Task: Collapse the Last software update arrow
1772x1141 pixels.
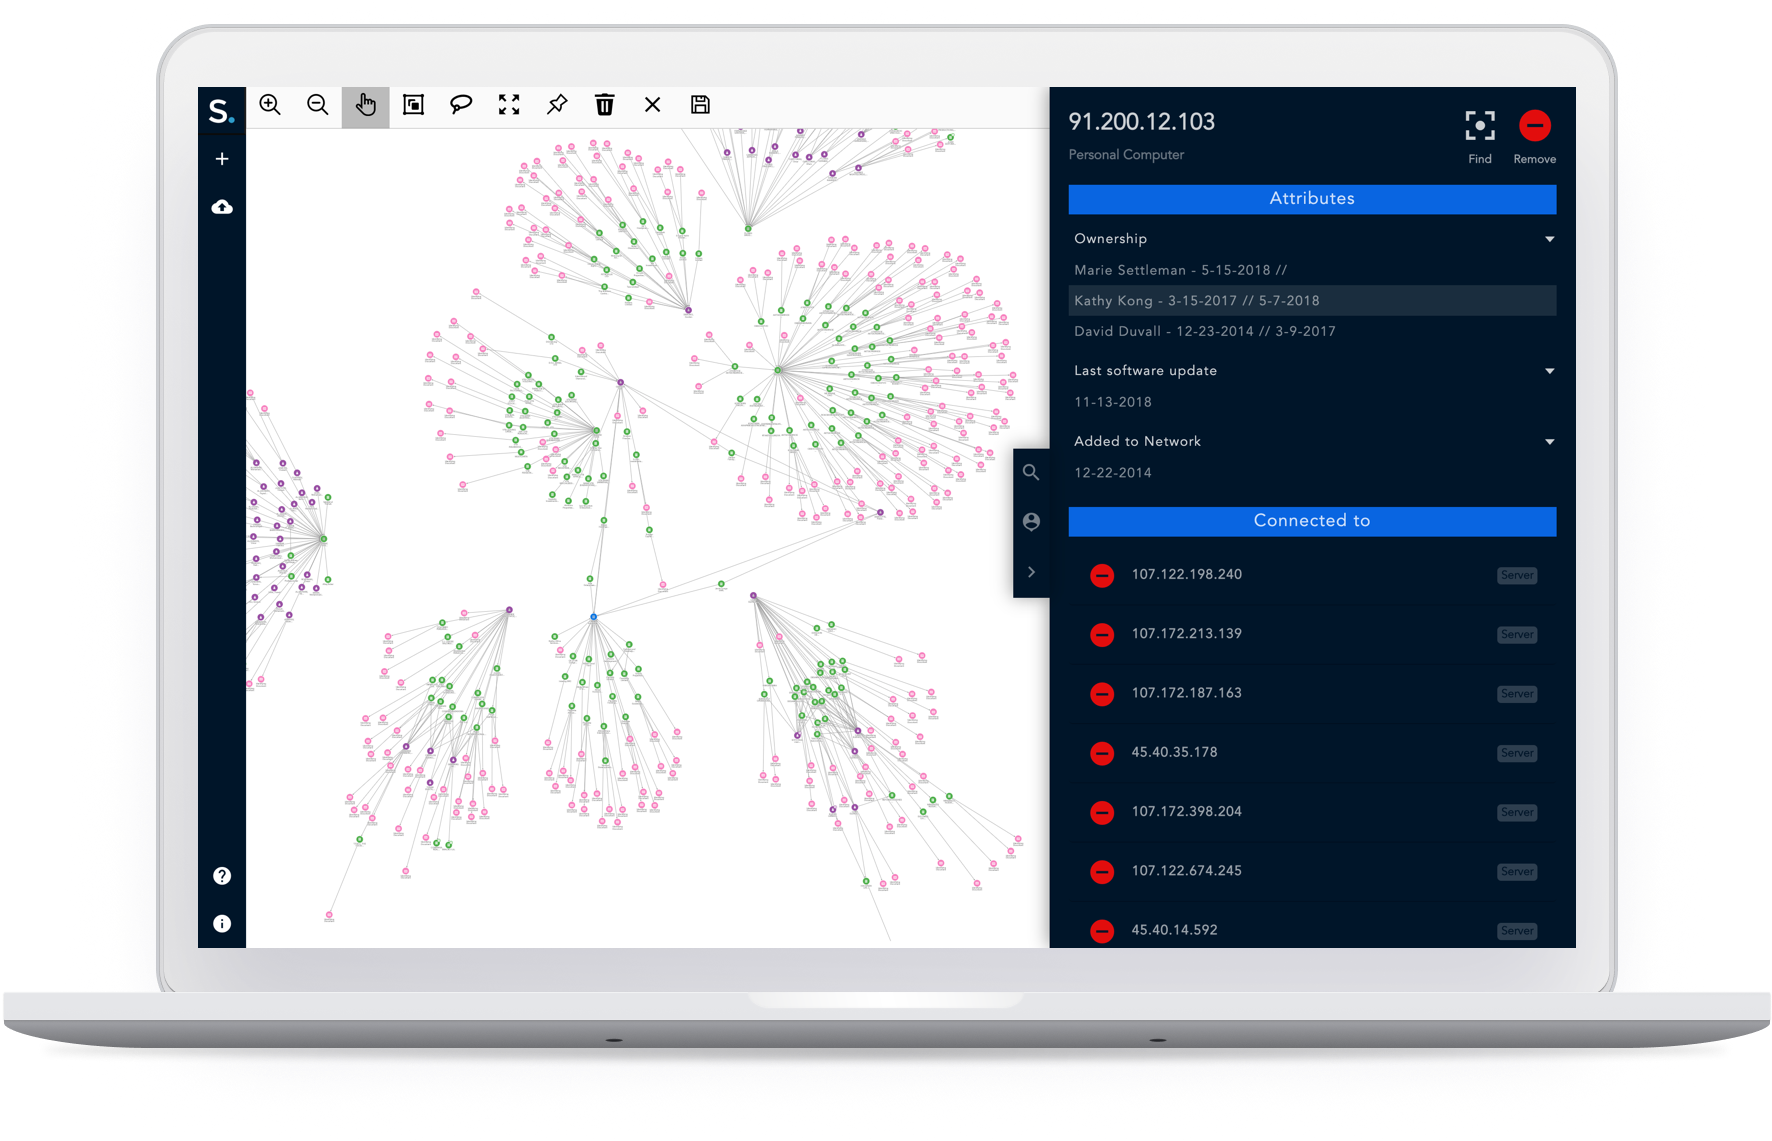Action: coord(1550,371)
